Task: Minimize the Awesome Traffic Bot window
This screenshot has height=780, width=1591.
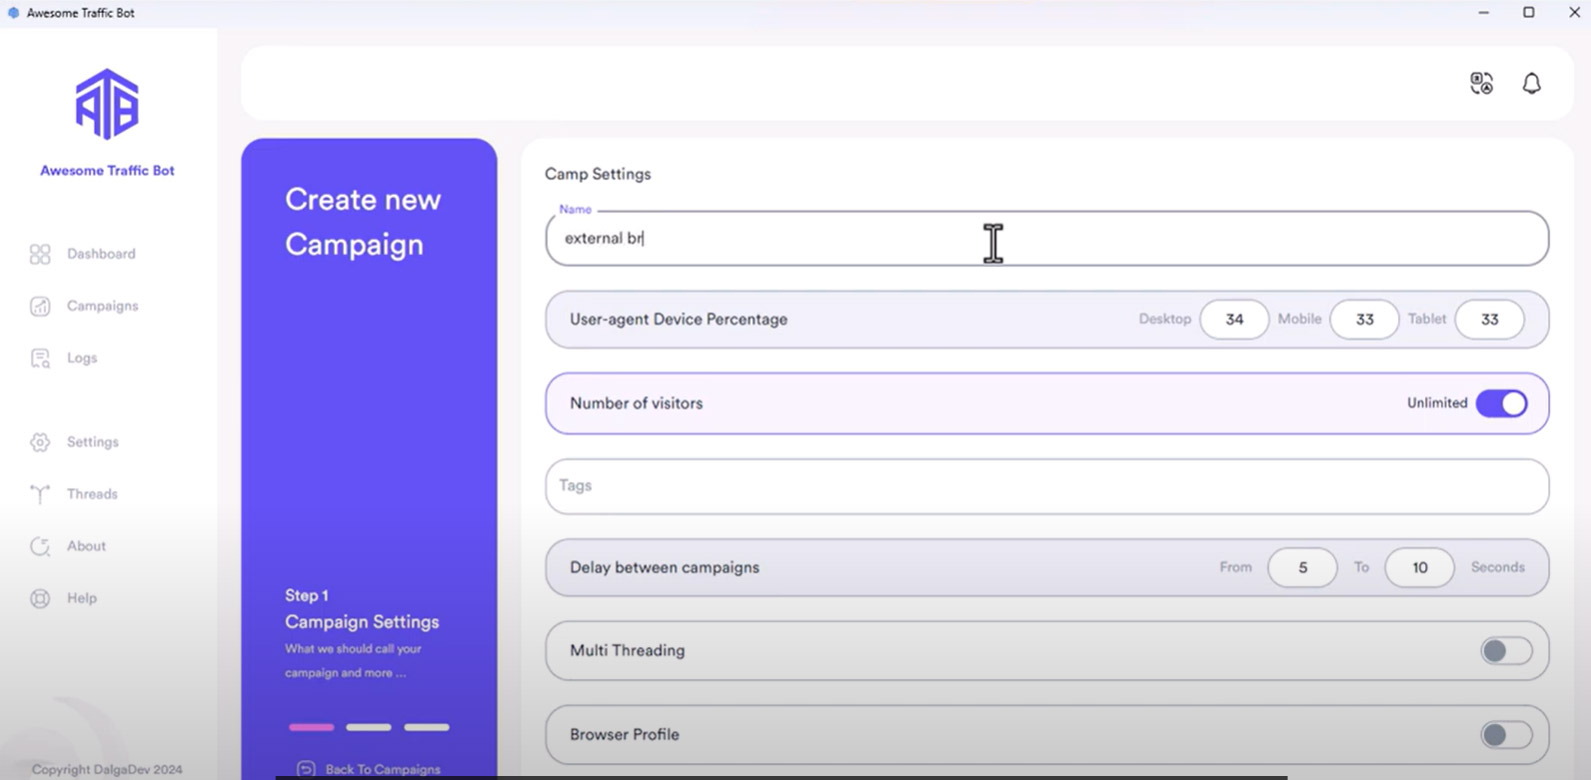Action: pos(1483,13)
